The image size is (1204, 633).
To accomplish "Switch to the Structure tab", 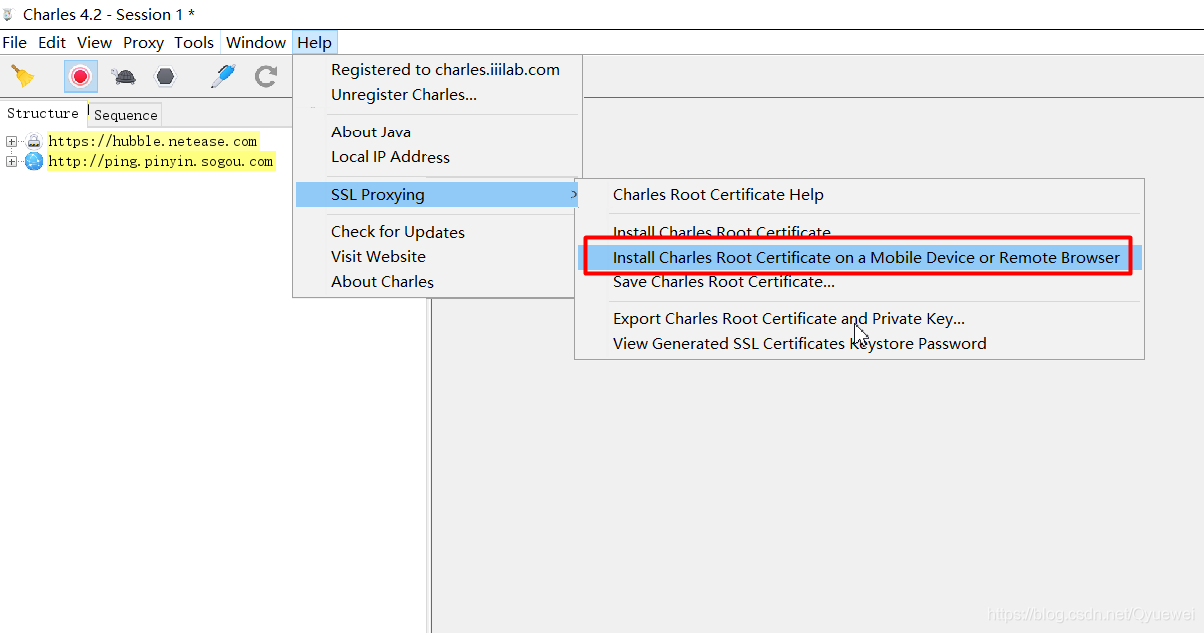I will click(x=43, y=113).
